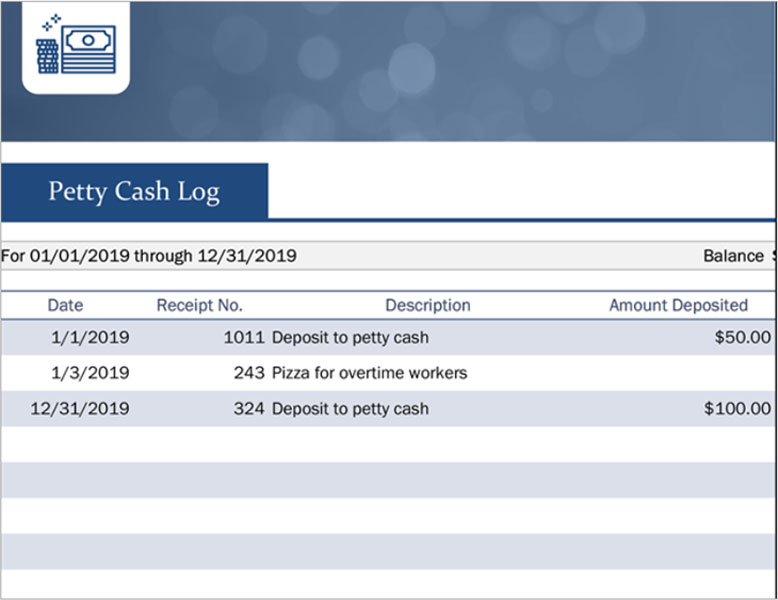Click receipt number 324 cell
Viewport: 778px width, 600px height.
click(250, 408)
